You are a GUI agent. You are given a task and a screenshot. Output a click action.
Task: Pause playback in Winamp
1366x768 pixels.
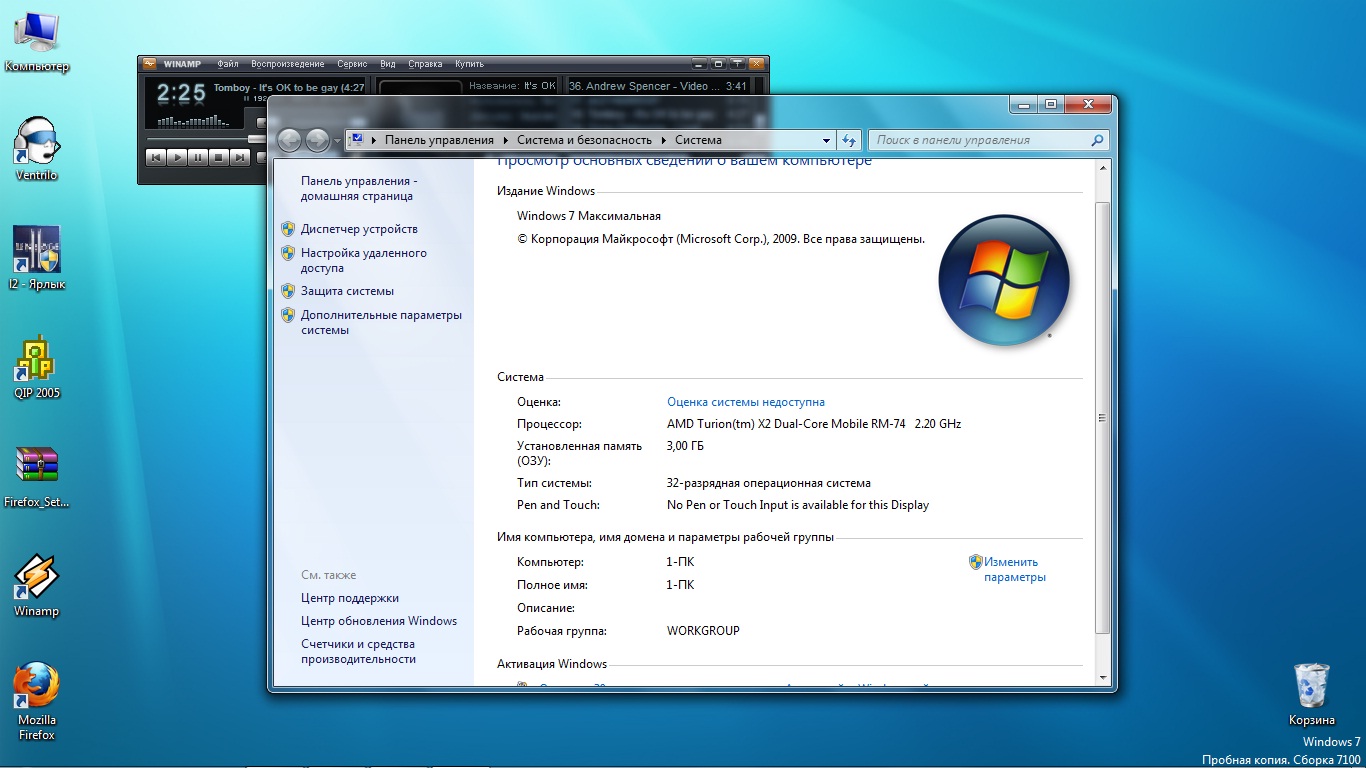(x=198, y=157)
